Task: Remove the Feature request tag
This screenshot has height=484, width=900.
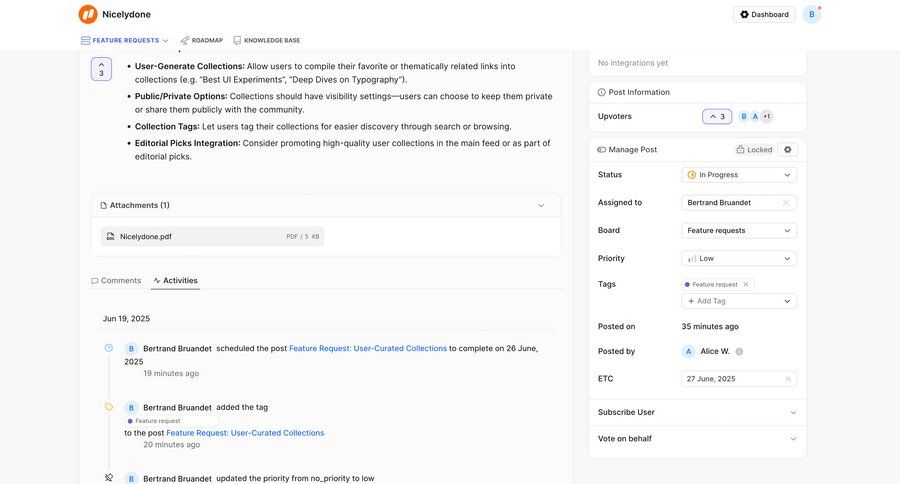Action: click(746, 285)
